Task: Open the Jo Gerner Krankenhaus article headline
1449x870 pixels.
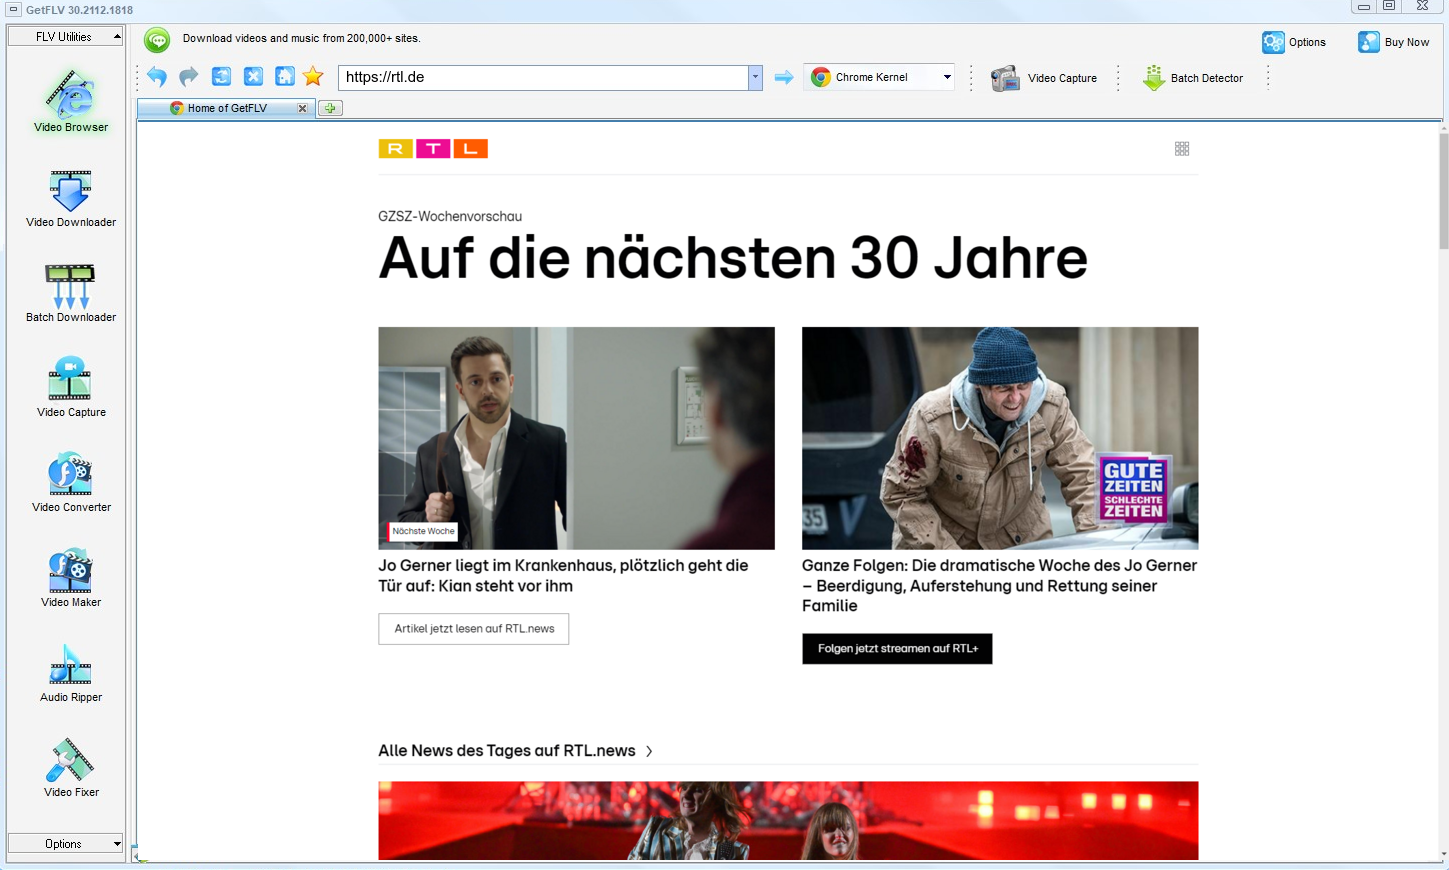Action: (x=563, y=576)
